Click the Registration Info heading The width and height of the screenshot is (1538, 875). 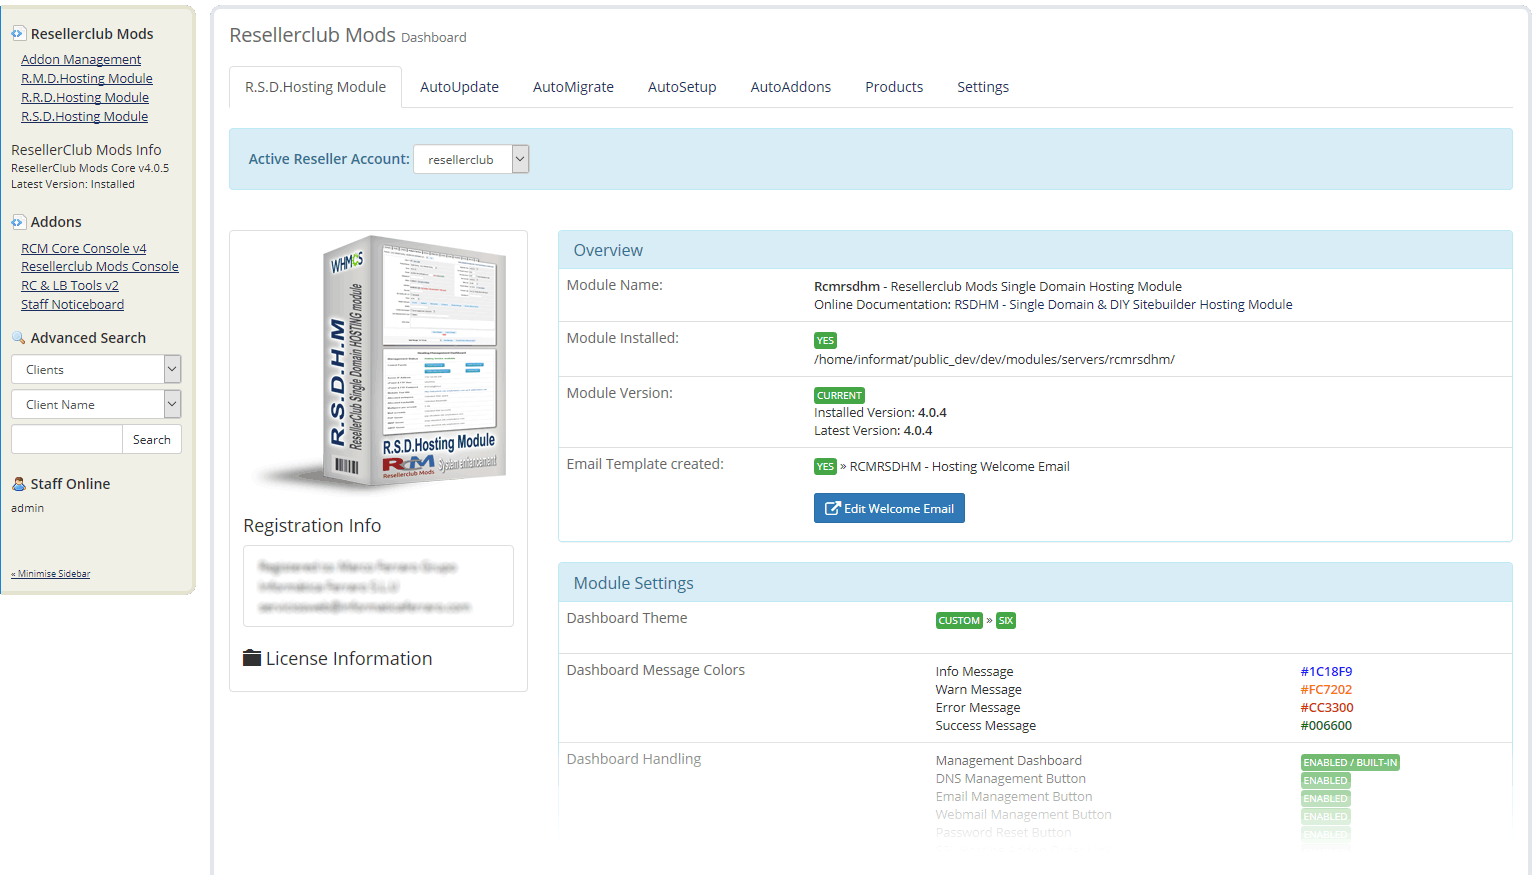click(312, 526)
